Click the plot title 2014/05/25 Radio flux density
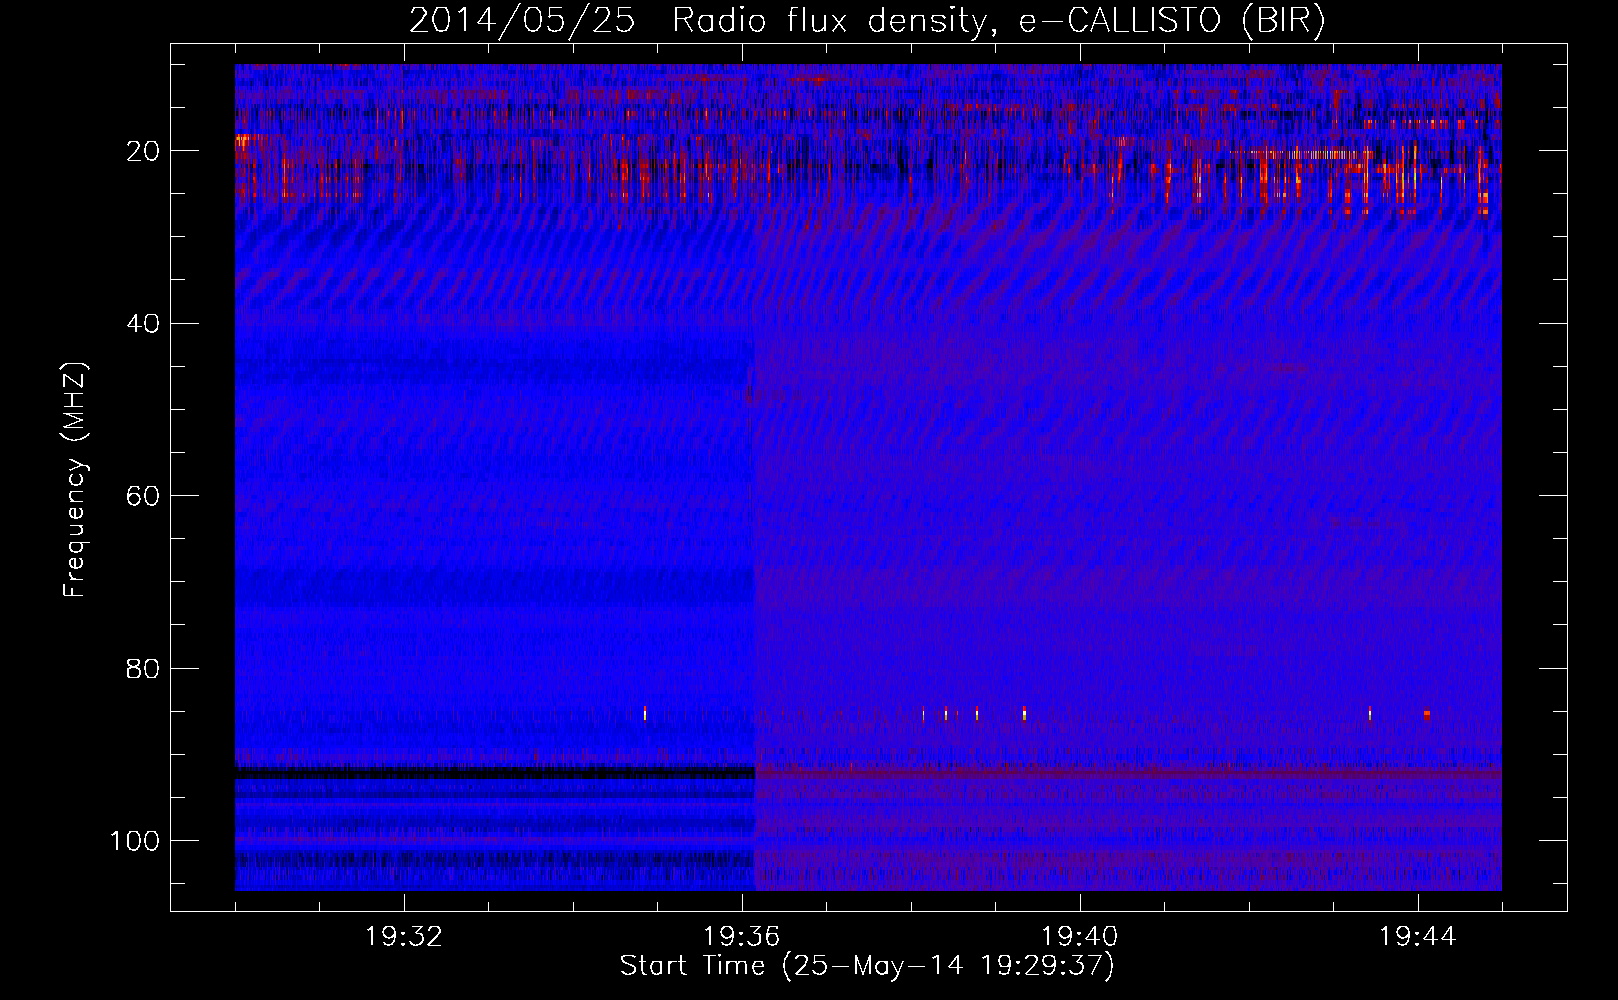 [x=867, y=21]
